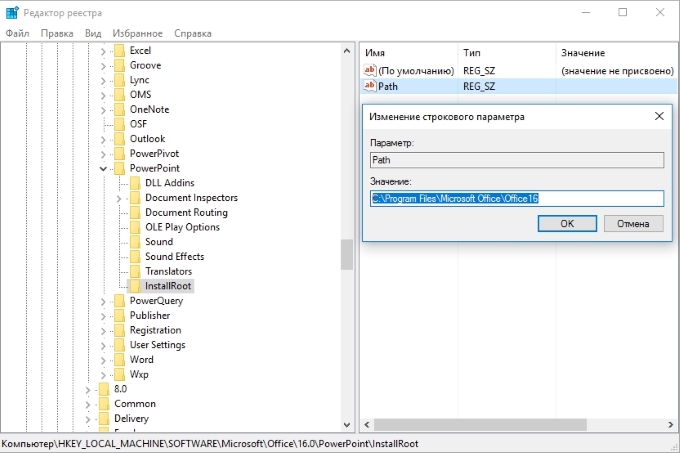Click the PowerPoint folder icon
Screen dimensions: 680x453
click(x=120, y=168)
